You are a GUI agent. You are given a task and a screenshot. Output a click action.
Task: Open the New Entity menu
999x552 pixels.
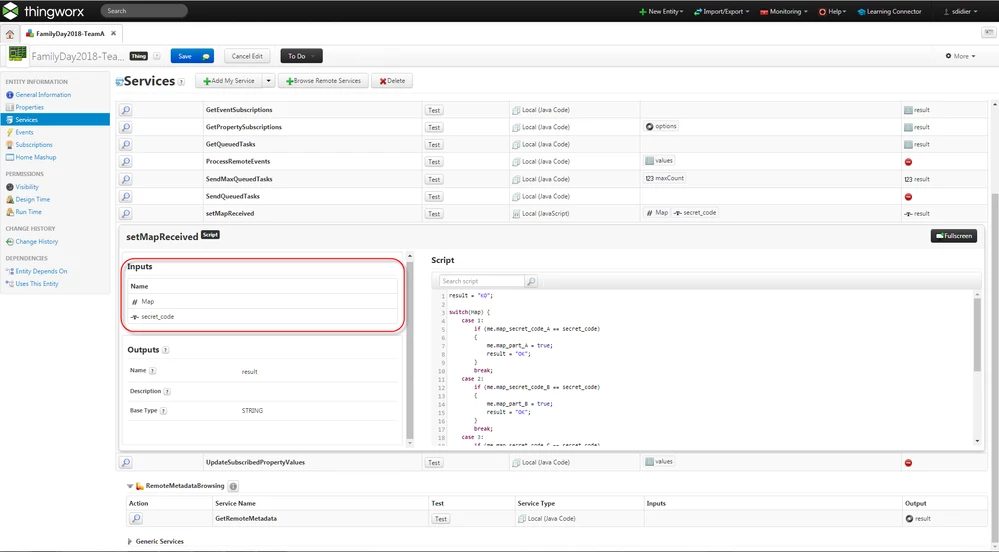661,11
